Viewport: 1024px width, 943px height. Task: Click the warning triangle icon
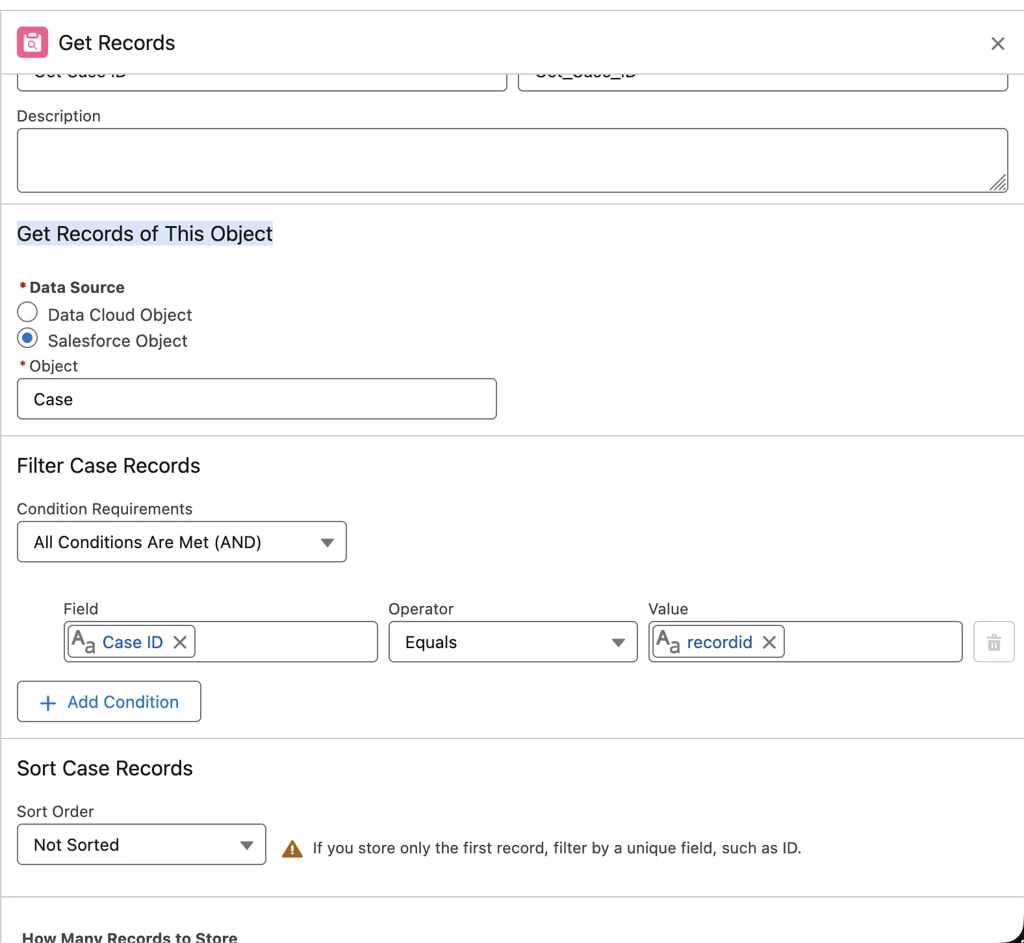(x=292, y=848)
